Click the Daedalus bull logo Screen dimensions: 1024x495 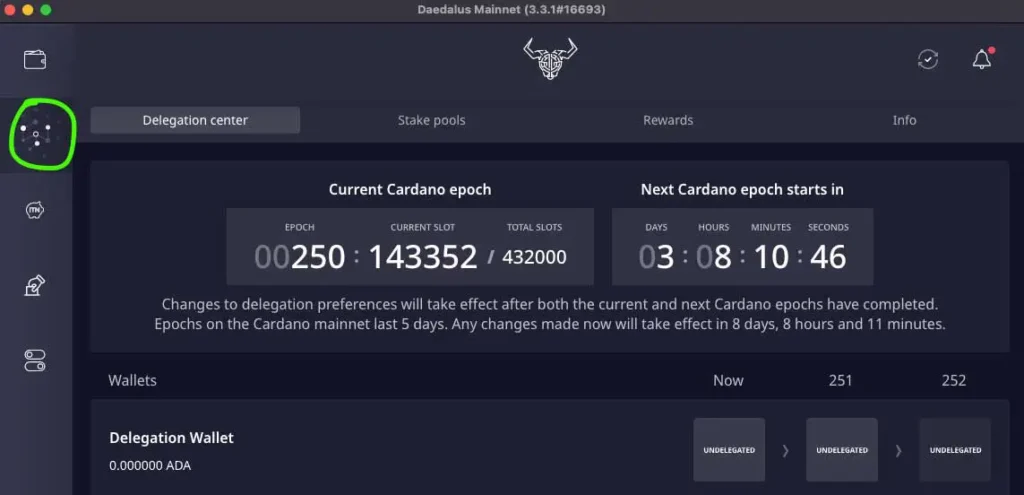550,59
